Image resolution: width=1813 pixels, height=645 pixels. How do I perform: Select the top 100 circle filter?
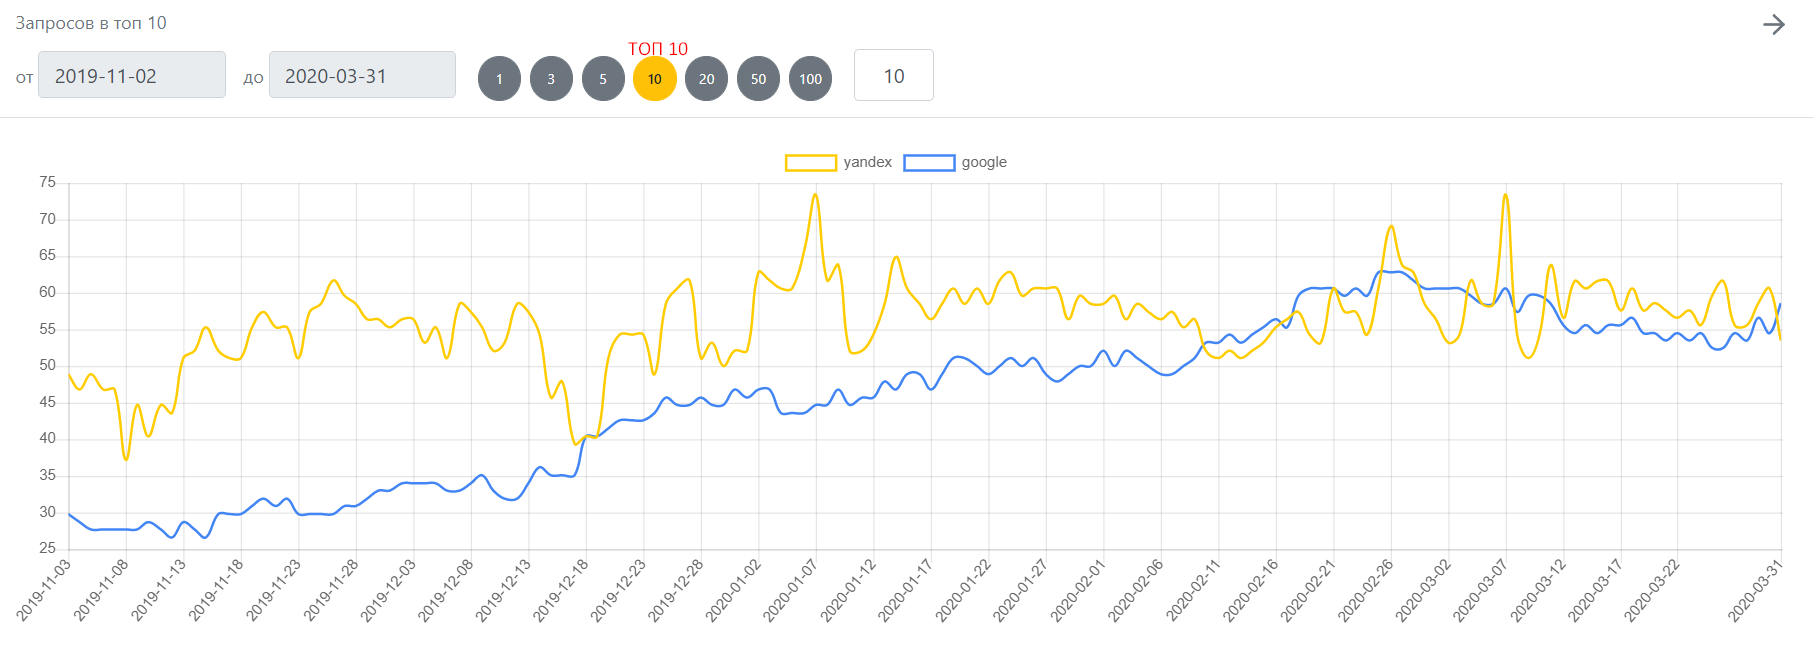pyautogui.click(x=811, y=79)
